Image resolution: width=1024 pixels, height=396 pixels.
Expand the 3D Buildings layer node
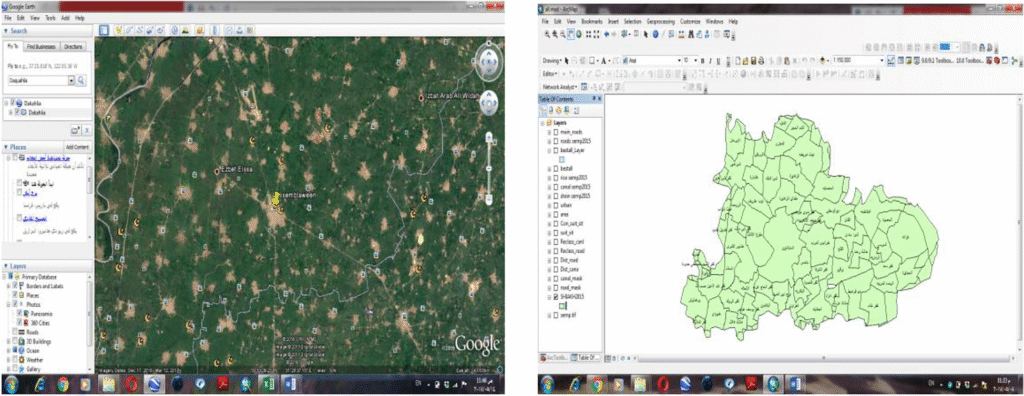pyautogui.click(x=8, y=341)
